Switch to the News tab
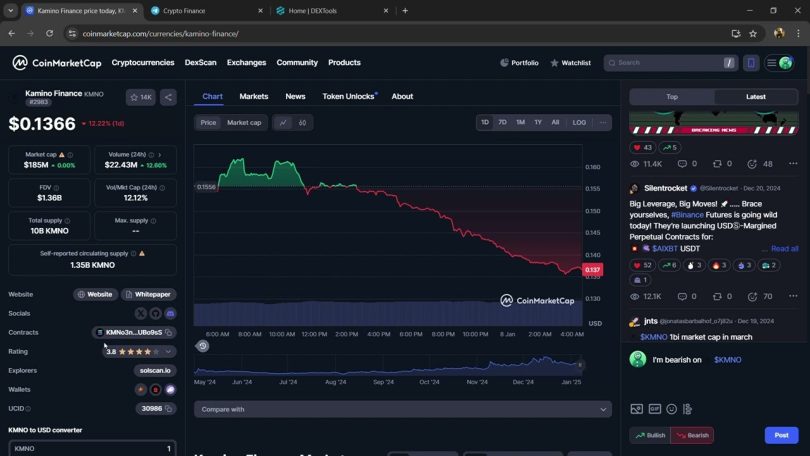This screenshot has width=810, height=456. (x=295, y=97)
